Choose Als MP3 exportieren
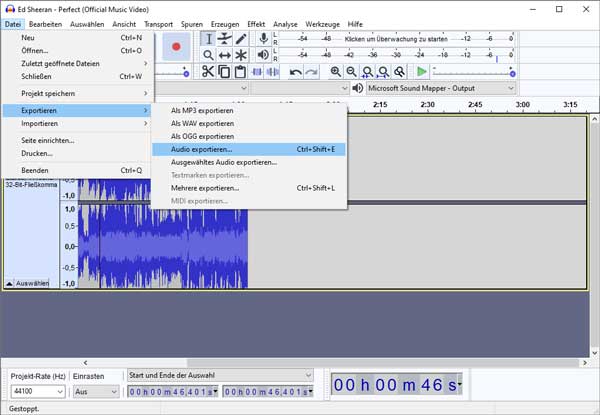 249,111
